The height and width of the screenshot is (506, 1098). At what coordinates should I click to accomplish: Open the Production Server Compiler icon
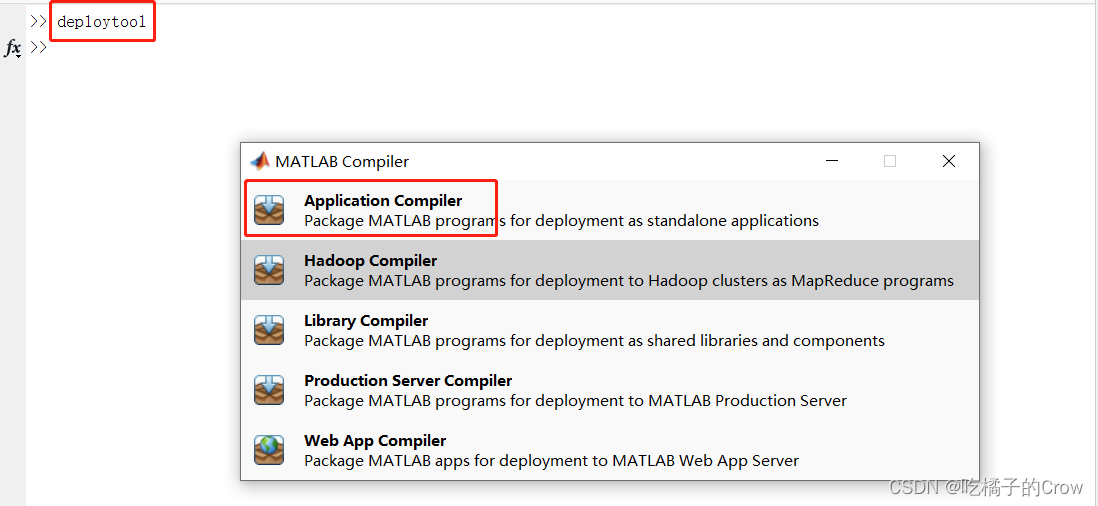coord(269,391)
